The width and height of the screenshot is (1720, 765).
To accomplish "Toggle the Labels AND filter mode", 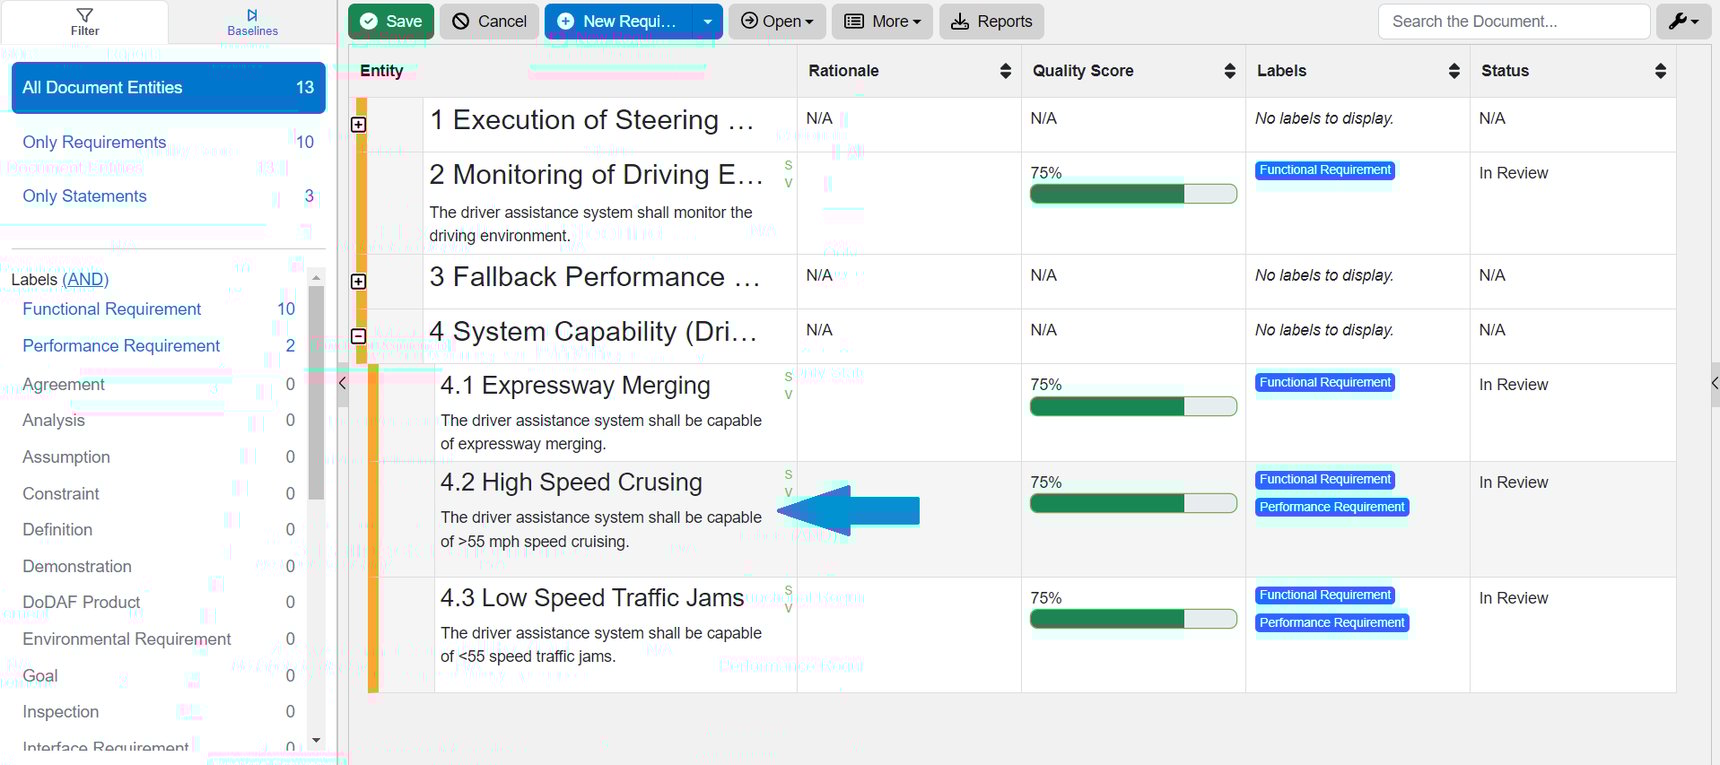I will [x=85, y=280].
